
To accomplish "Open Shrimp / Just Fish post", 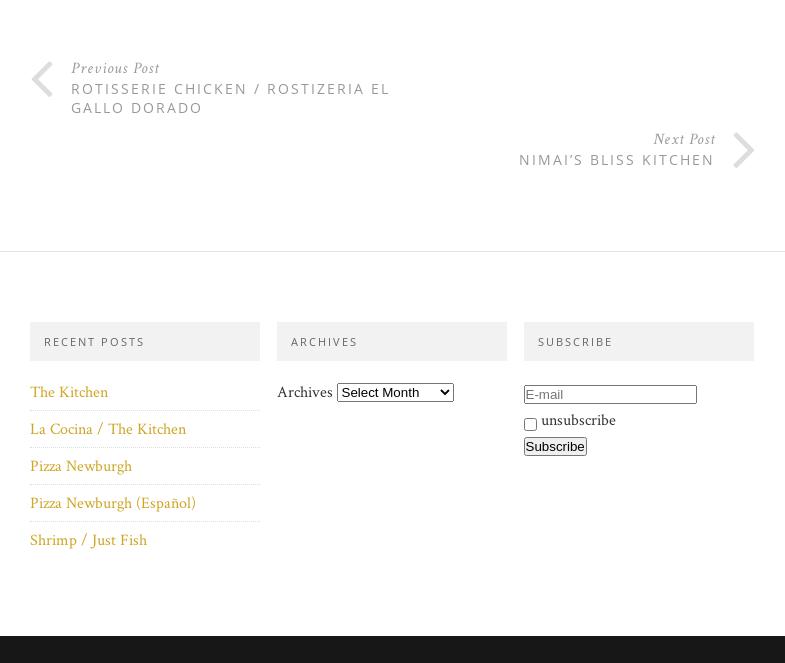I will [88, 540].
